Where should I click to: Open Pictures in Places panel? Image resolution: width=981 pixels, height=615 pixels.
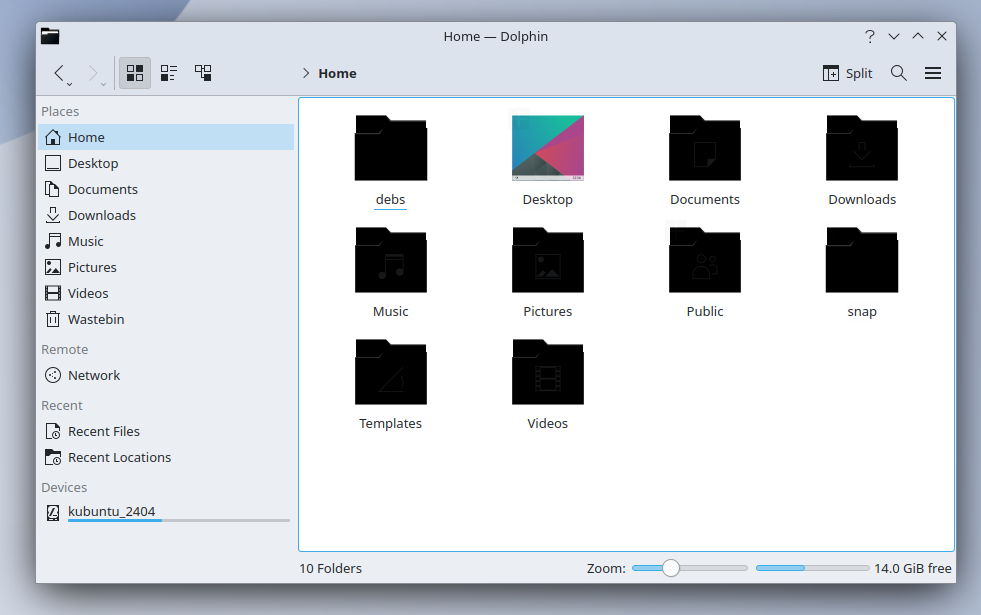pyautogui.click(x=166, y=267)
